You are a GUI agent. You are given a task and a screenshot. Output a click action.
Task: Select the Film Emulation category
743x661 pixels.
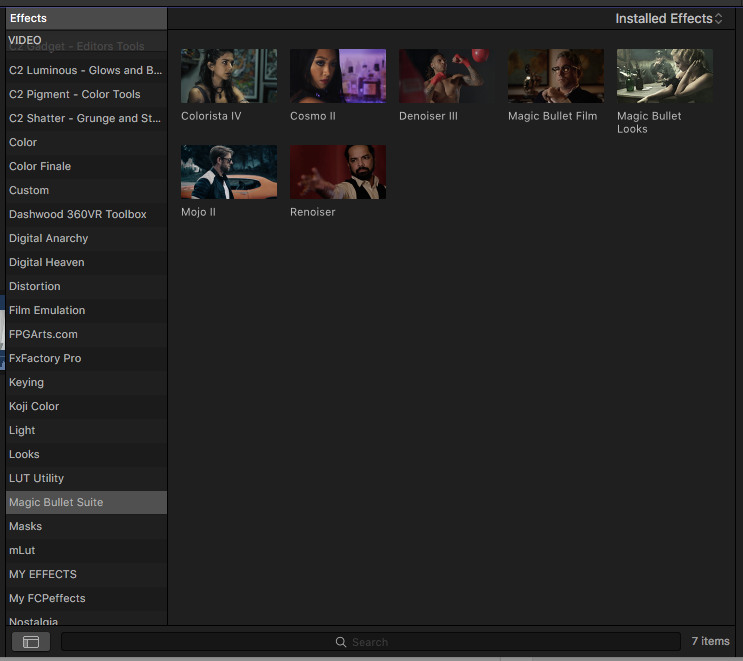(x=47, y=310)
